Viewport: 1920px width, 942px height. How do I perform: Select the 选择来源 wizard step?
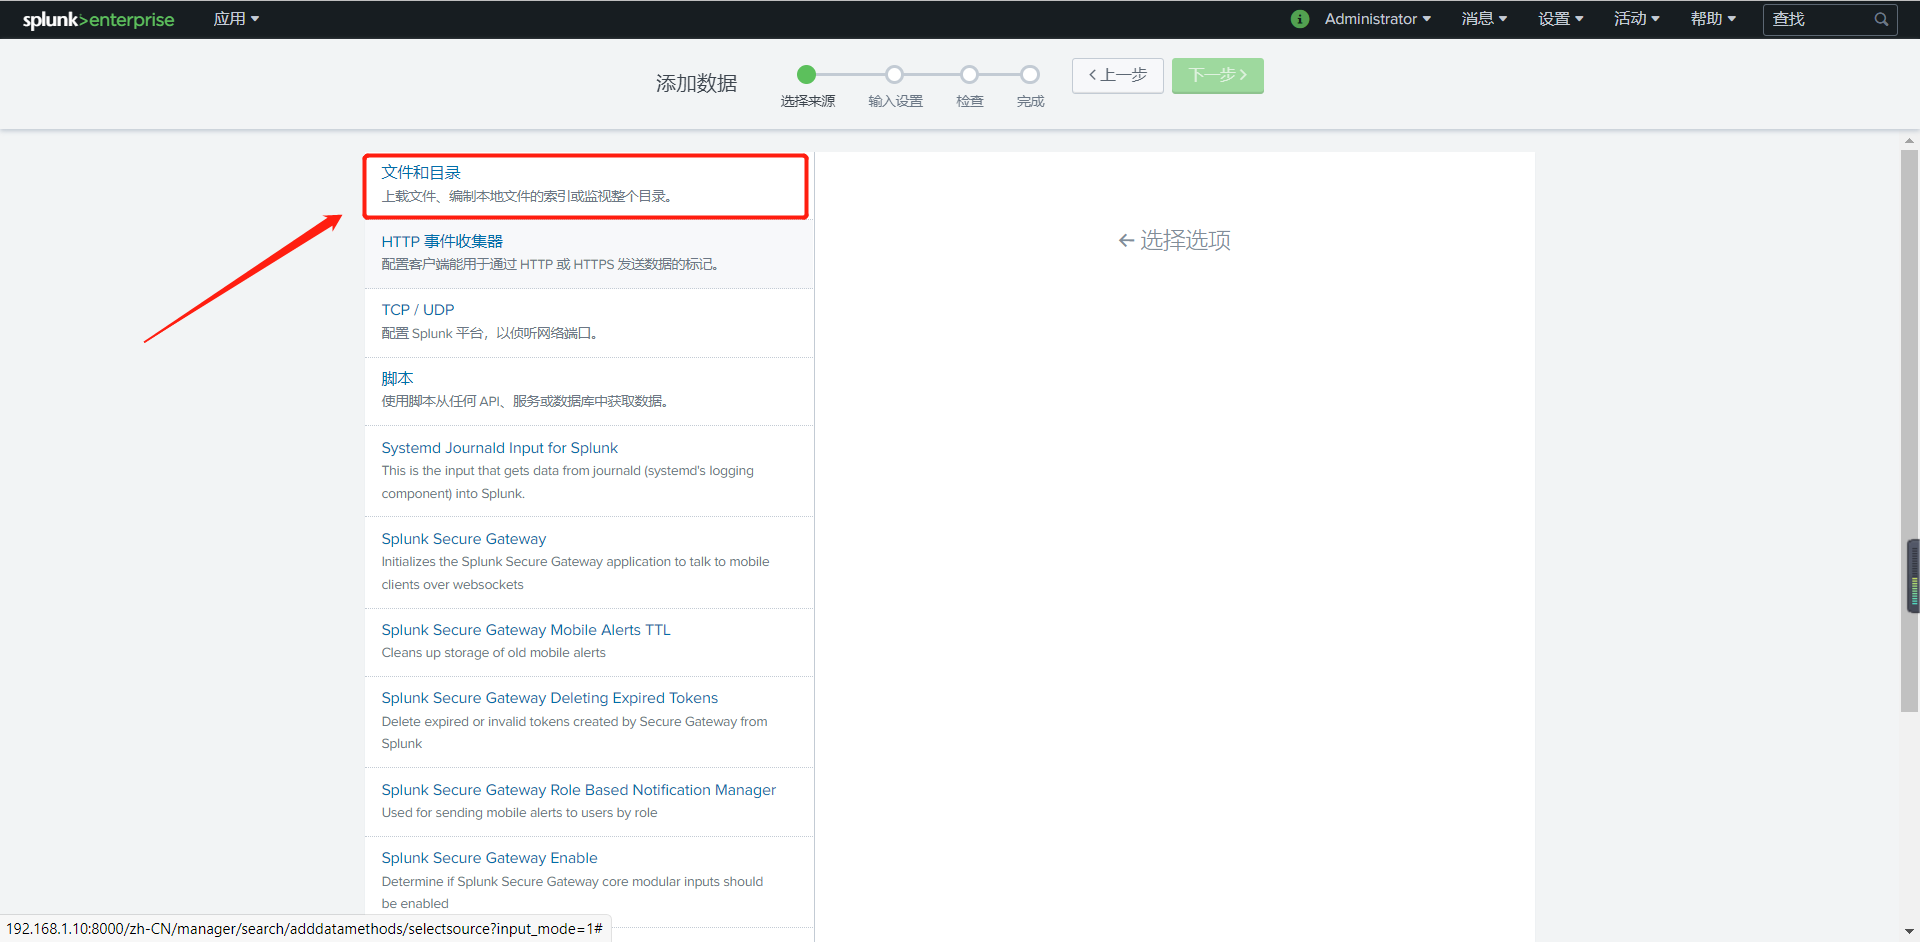point(806,74)
